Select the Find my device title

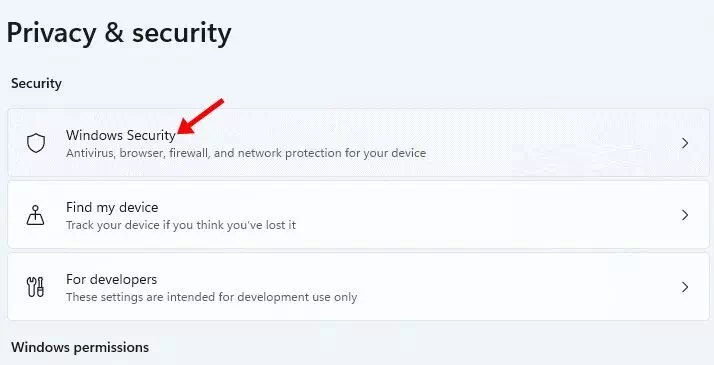[112, 208]
